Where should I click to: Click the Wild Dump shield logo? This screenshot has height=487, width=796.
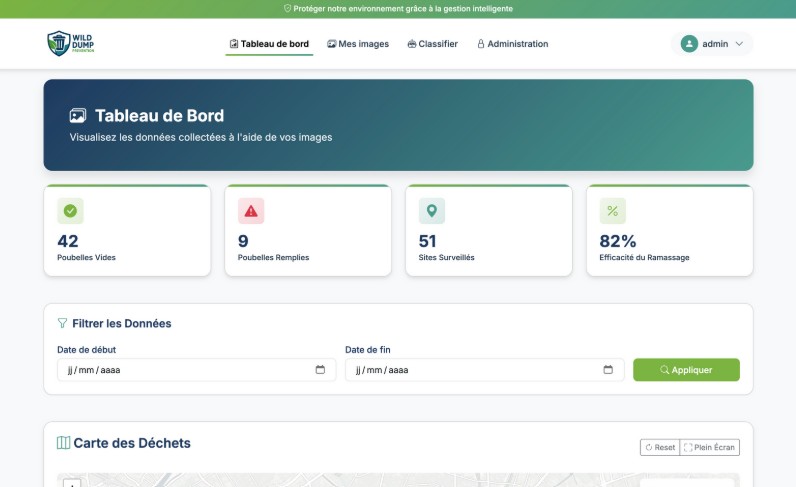(x=58, y=43)
